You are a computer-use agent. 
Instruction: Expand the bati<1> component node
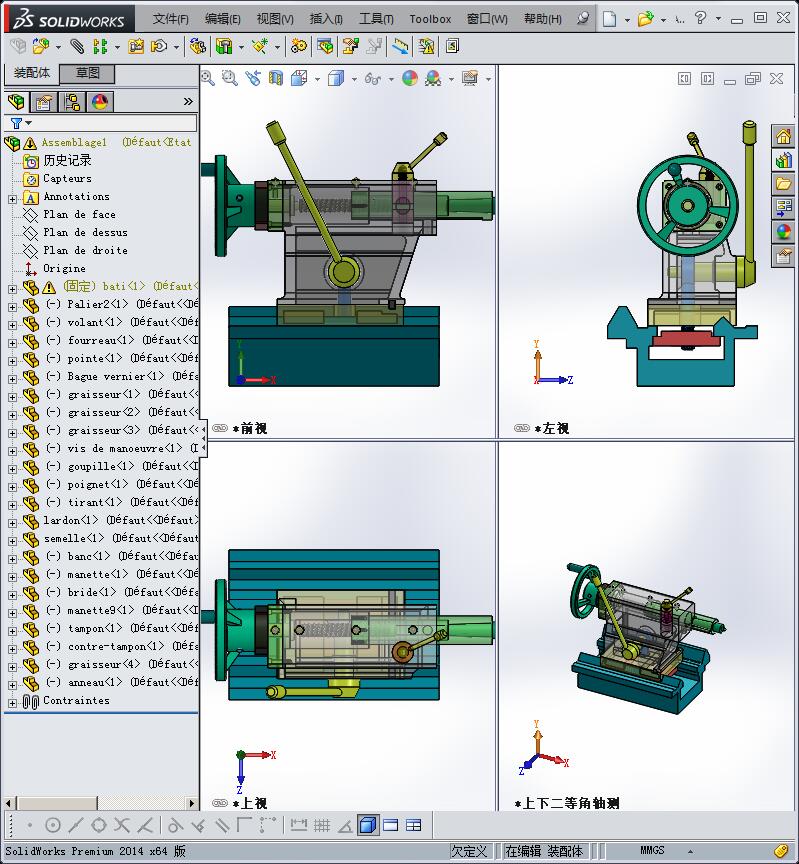click(12, 288)
